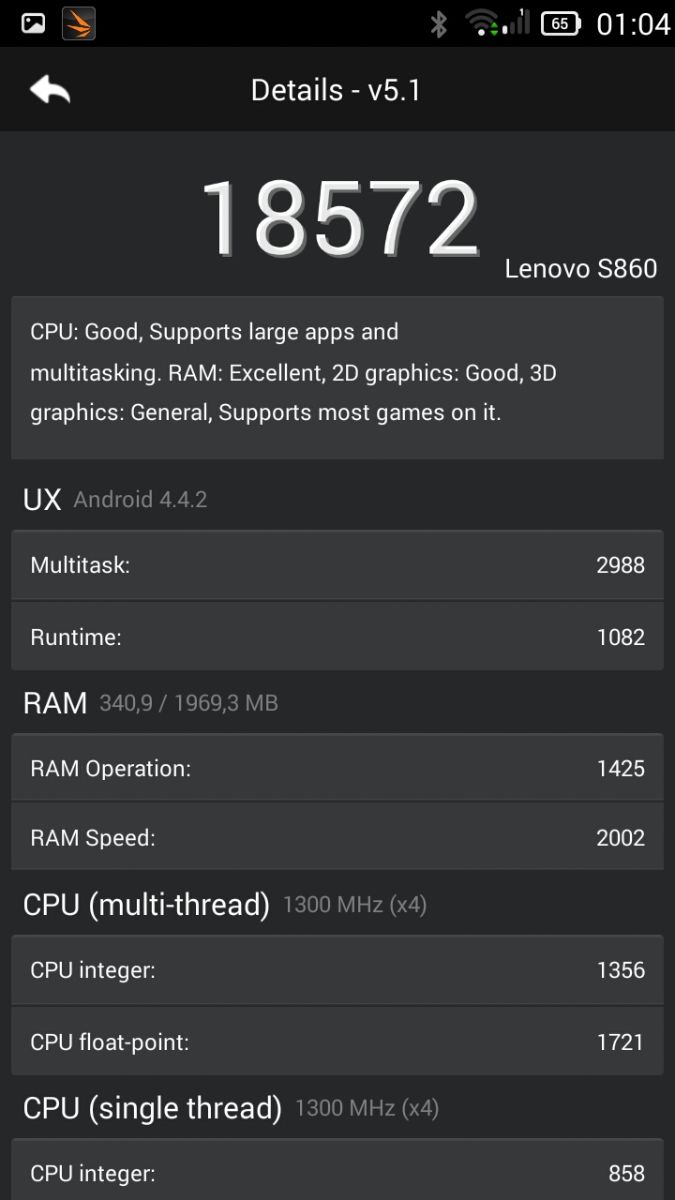Select single thread CPU integer row
Image resolution: width=675 pixels, height=1200 pixels.
(337, 1172)
